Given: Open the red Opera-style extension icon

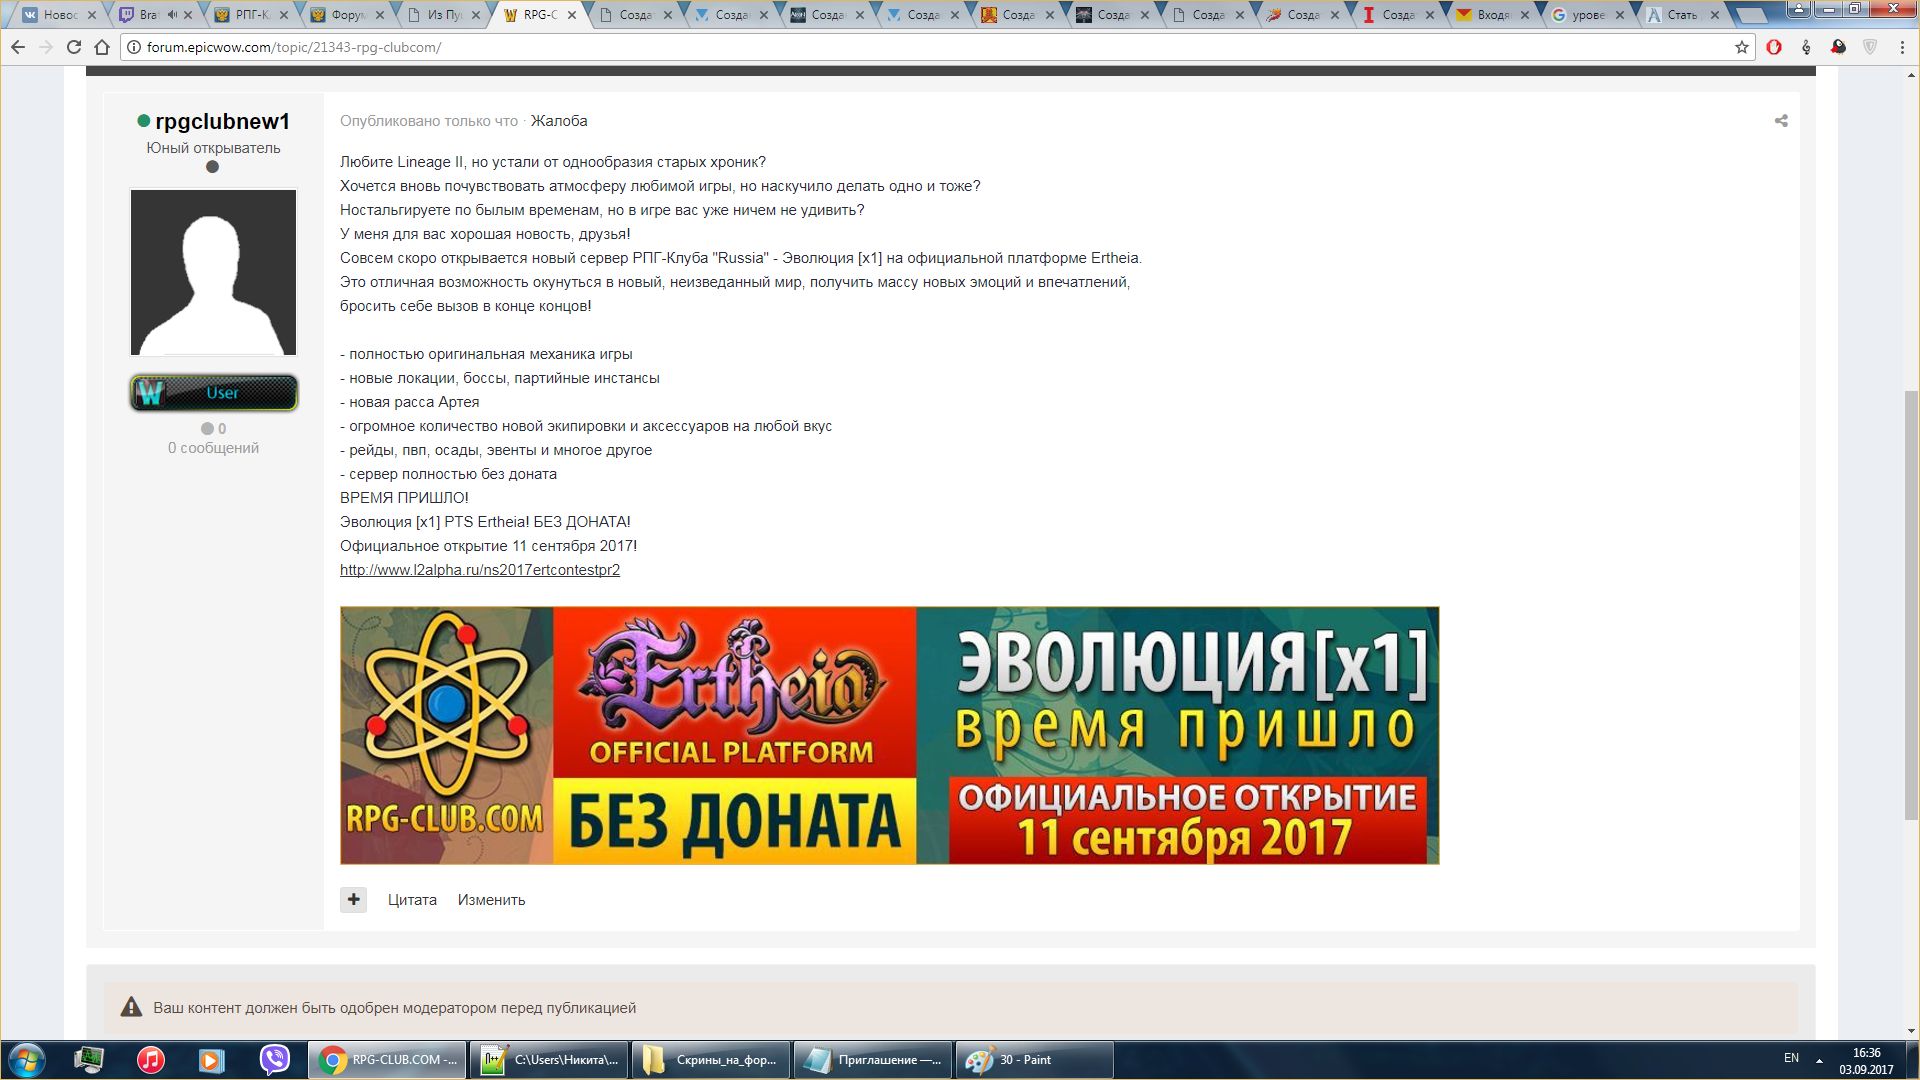Looking at the screenshot, I should (x=1774, y=47).
